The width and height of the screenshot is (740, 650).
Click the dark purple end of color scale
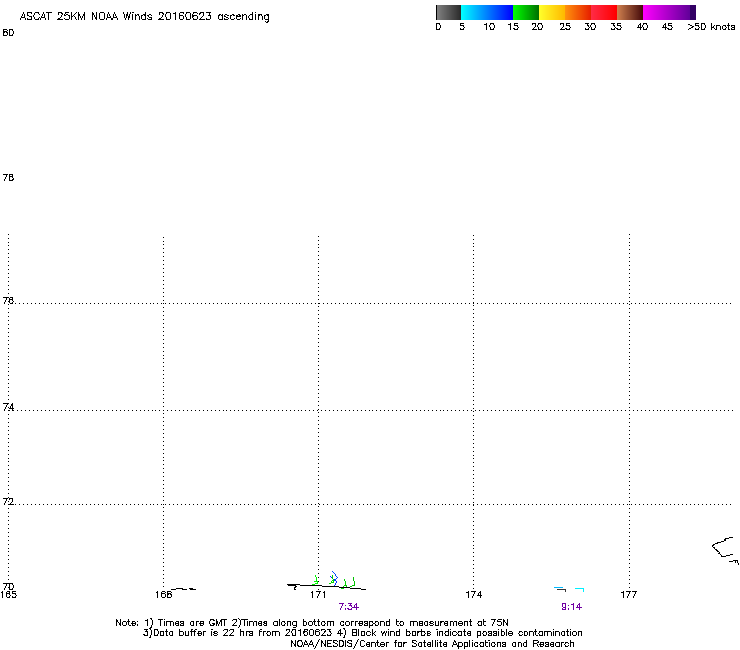coord(691,12)
